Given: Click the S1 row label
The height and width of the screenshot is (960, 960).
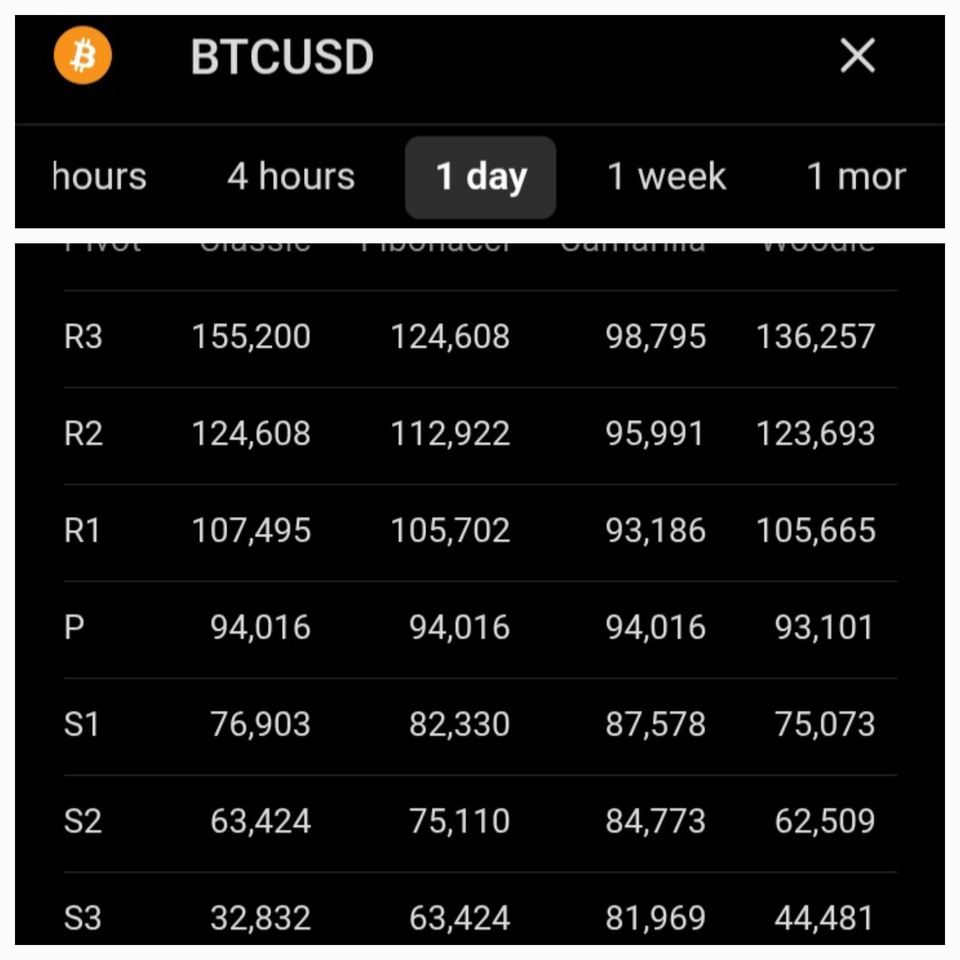Looking at the screenshot, I should pyautogui.click(x=82, y=725).
